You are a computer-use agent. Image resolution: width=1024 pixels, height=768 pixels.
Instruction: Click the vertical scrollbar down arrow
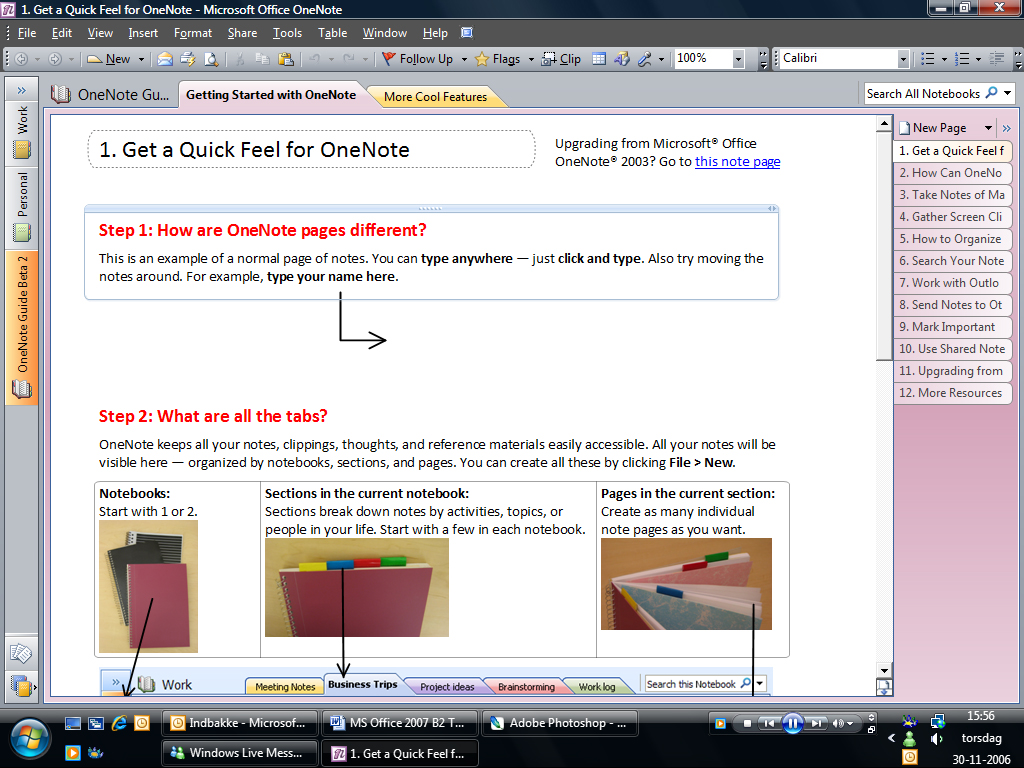tap(884, 669)
